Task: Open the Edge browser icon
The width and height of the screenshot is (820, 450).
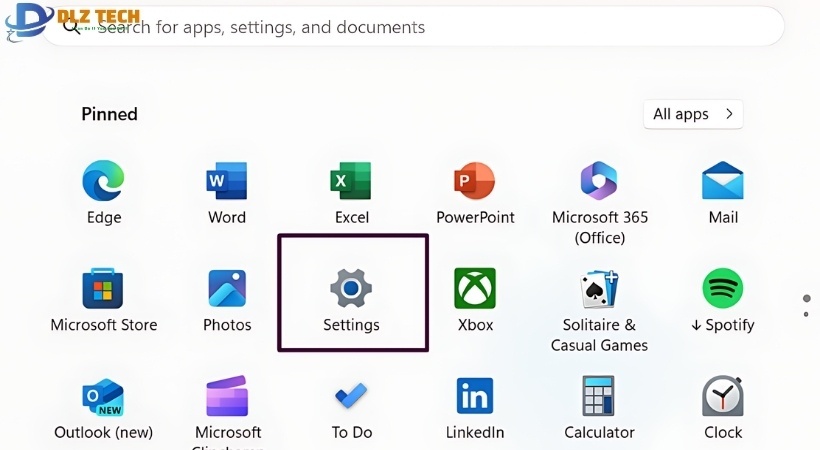Action: [104, 181]
